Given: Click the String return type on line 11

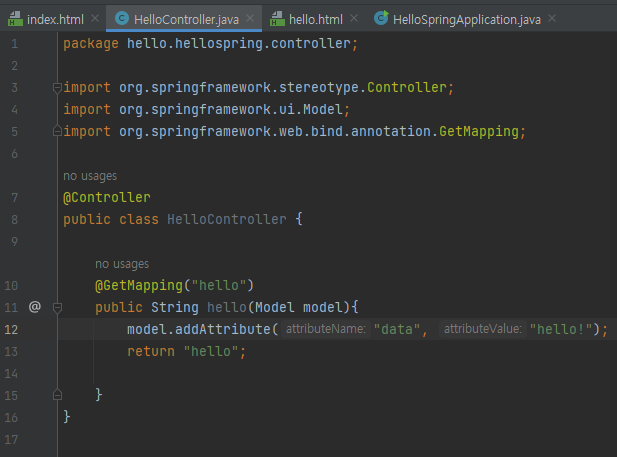Looking at the screenshot, I should tap(175, 307).
